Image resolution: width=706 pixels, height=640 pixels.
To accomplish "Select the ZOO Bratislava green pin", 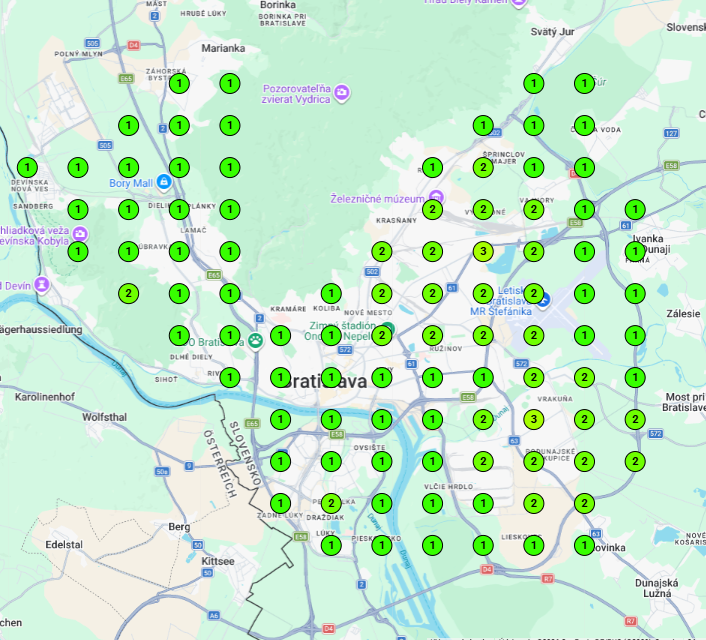I will [x=256, y=341].
